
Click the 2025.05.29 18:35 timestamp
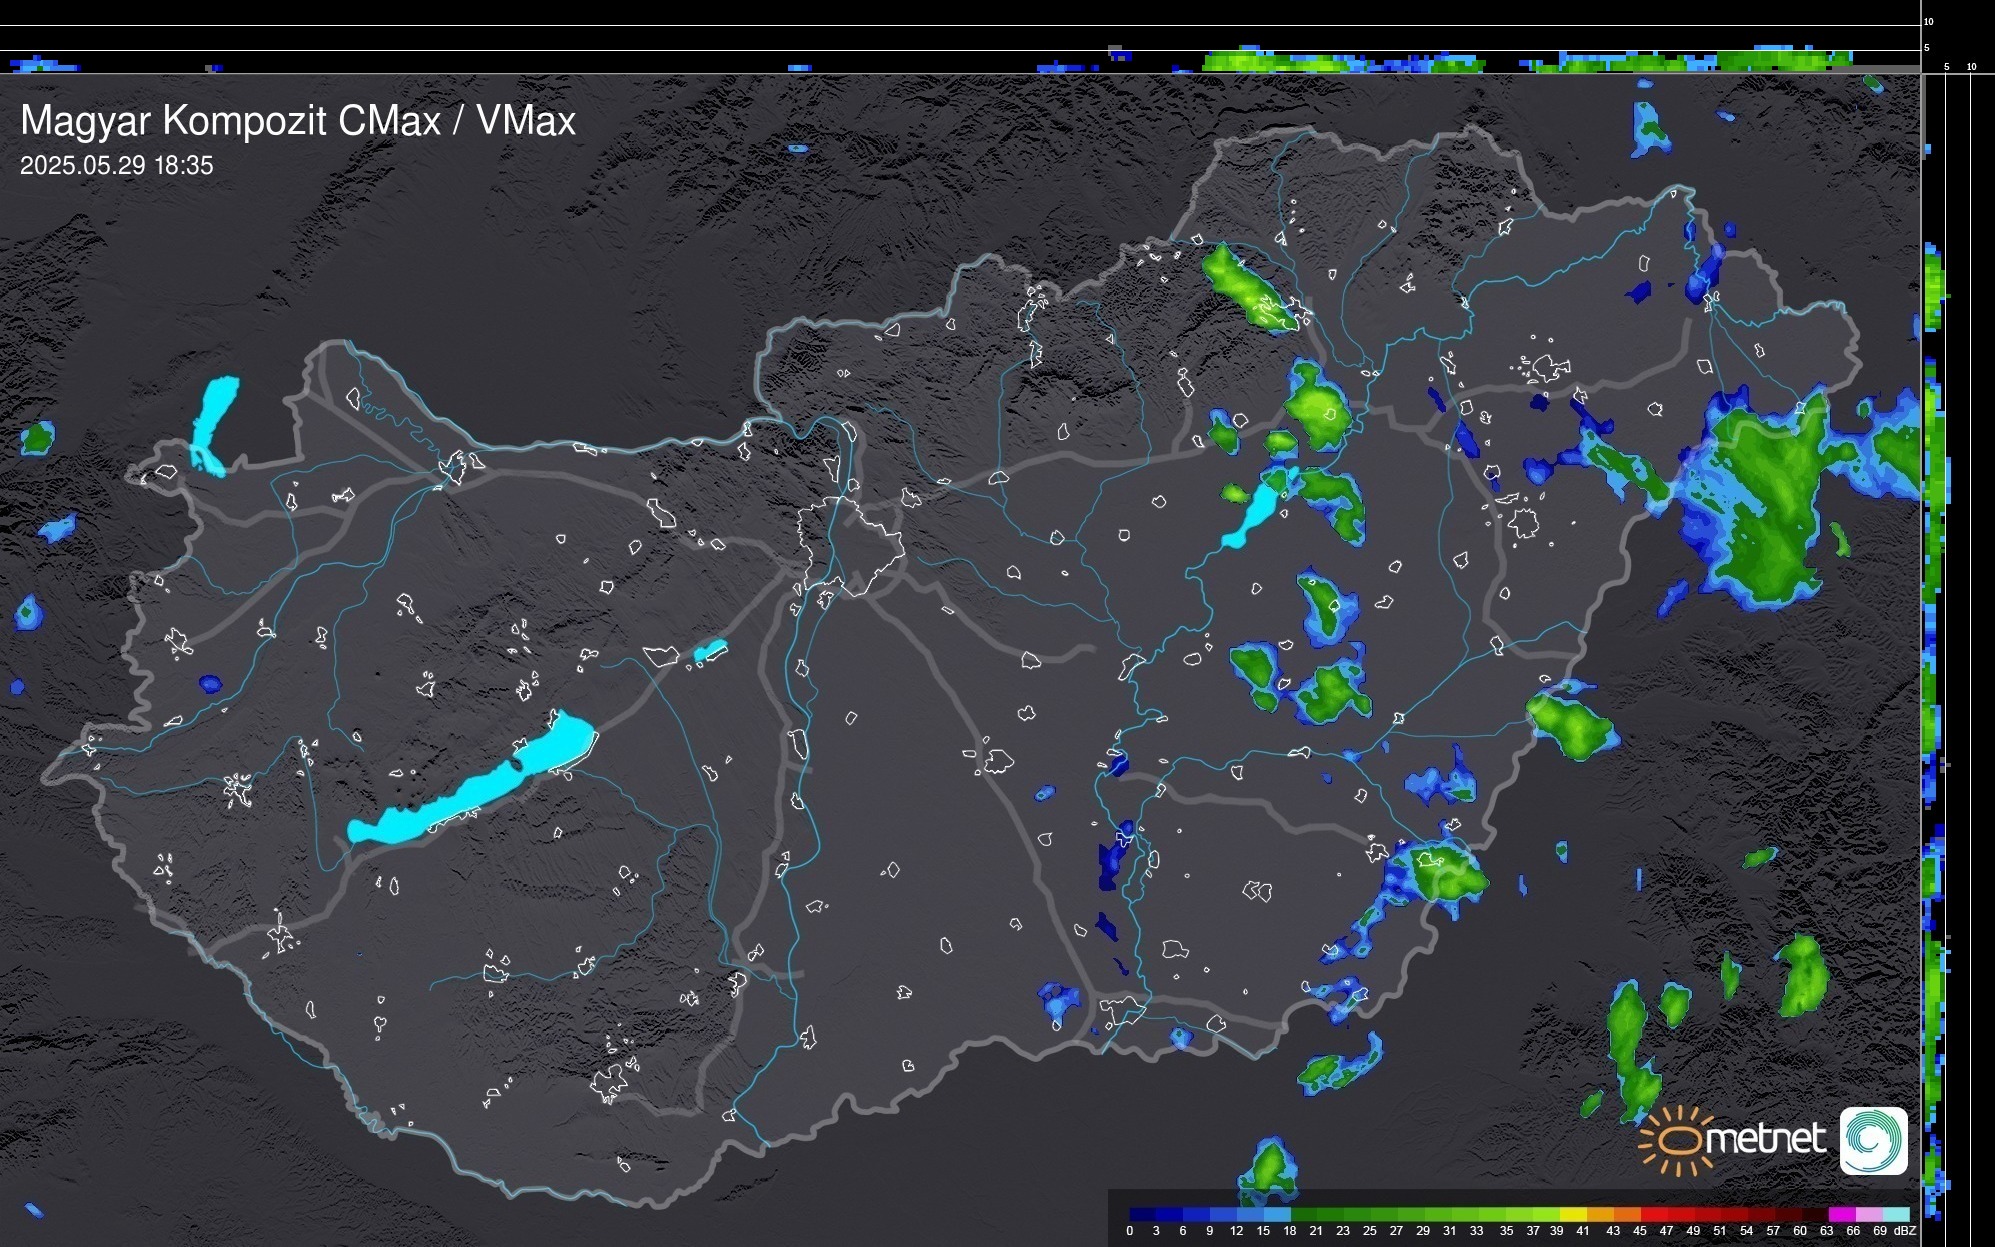pyautogui.click(x=117, y=166)
